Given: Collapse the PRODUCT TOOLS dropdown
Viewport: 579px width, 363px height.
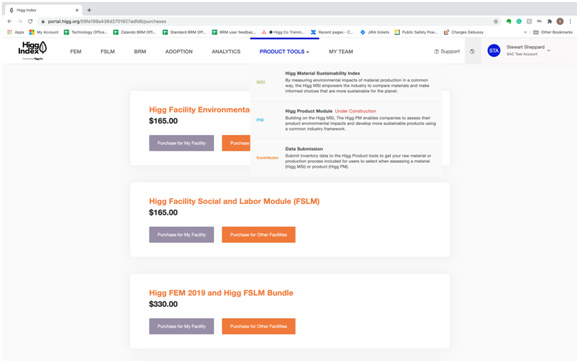Looking at the screenshot, I should coord(284,52).
